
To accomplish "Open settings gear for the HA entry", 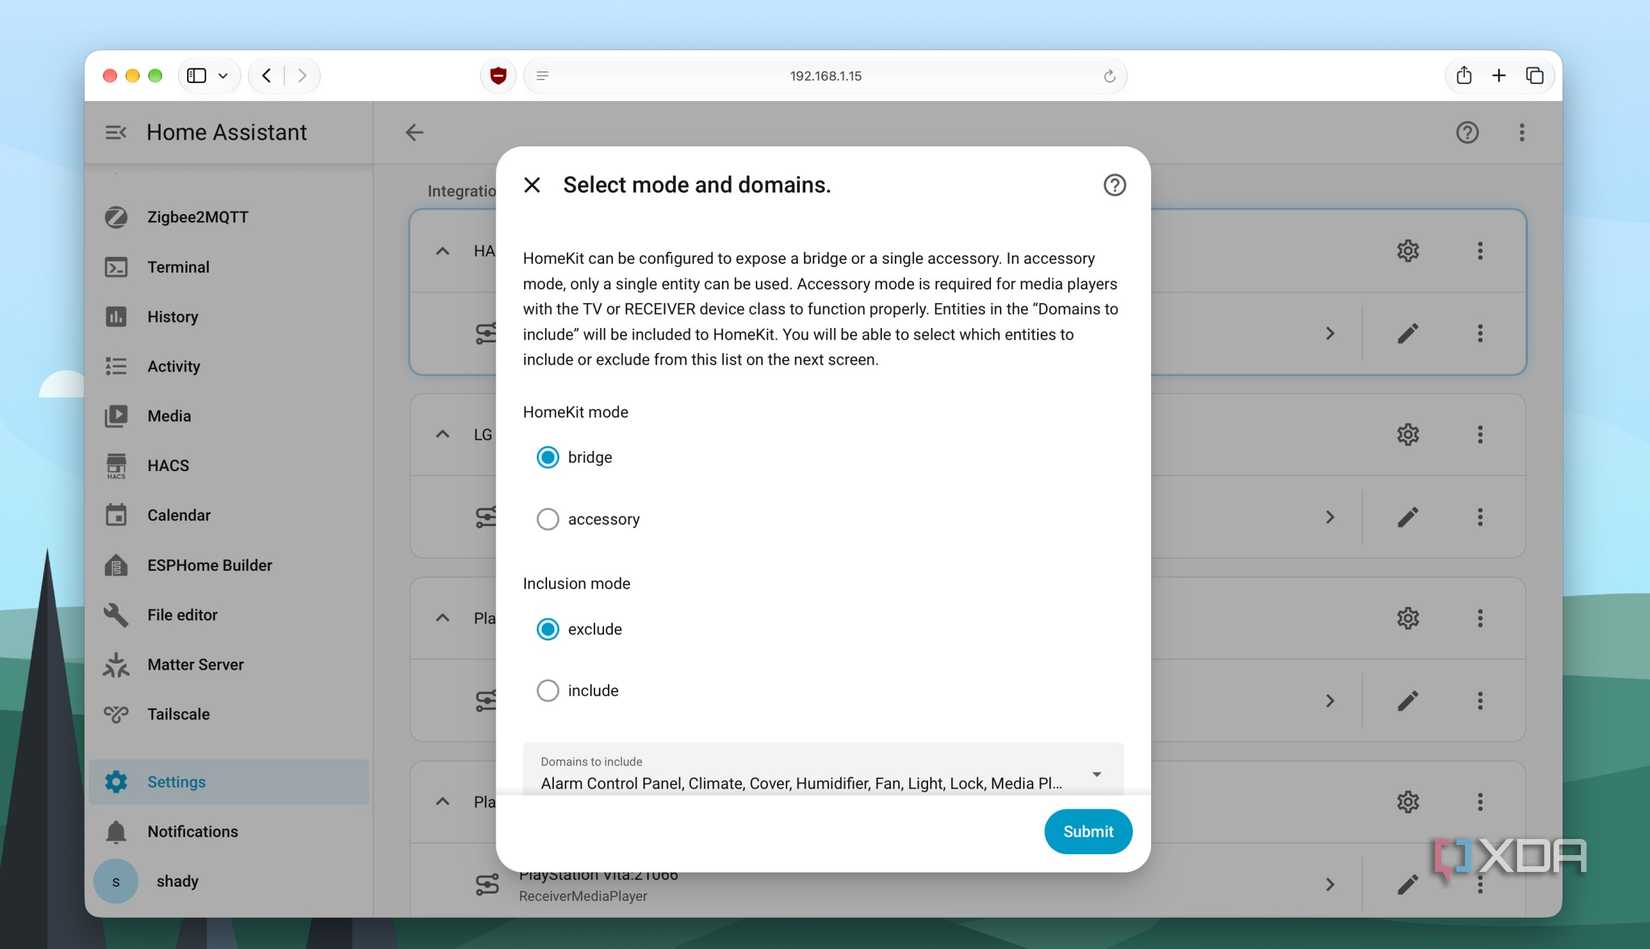I will coord(1408,251).
